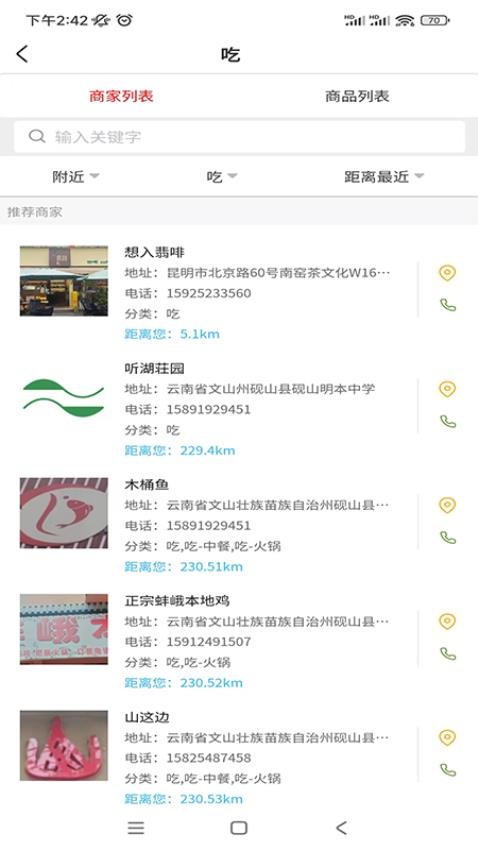Call the 想入翡啡 merchant
The image size is (478, 850).
click(x=448, y=305)
